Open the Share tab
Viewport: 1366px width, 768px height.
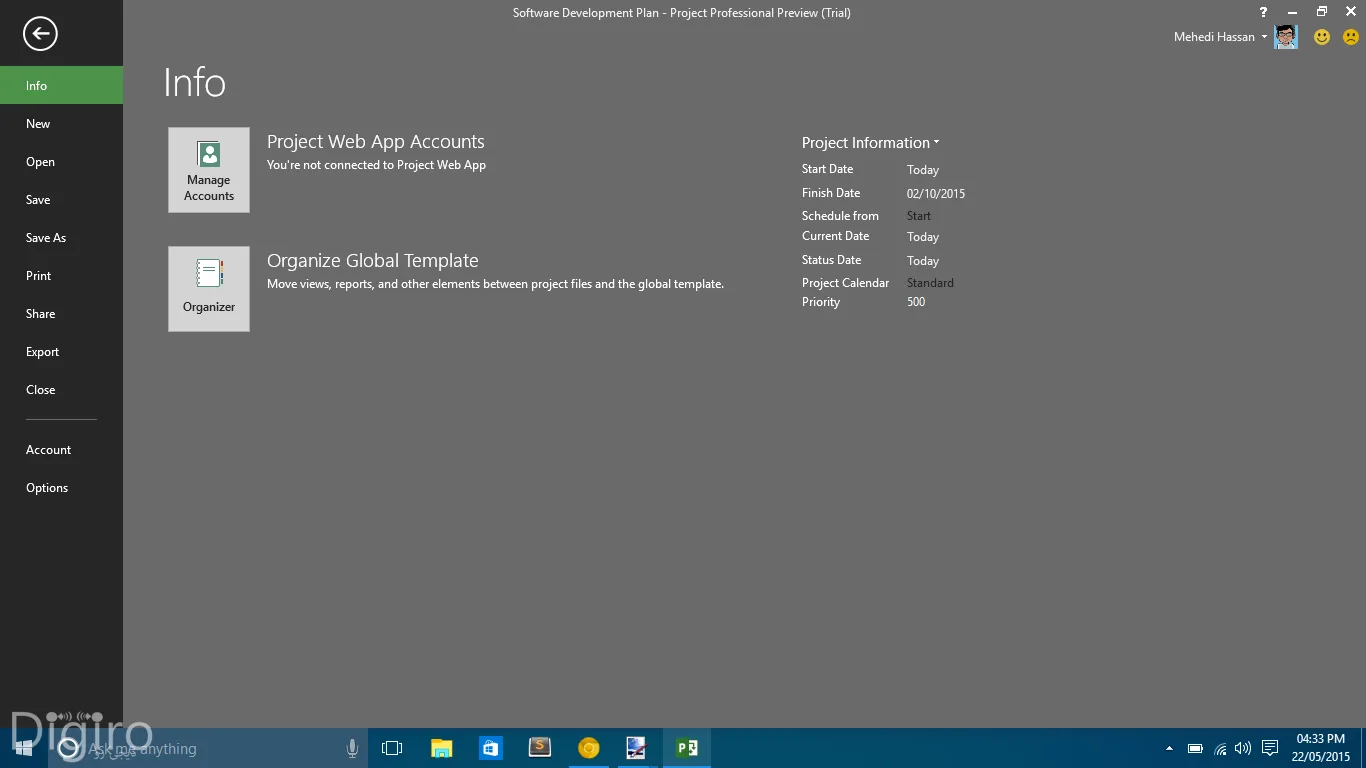click(61, 314)
